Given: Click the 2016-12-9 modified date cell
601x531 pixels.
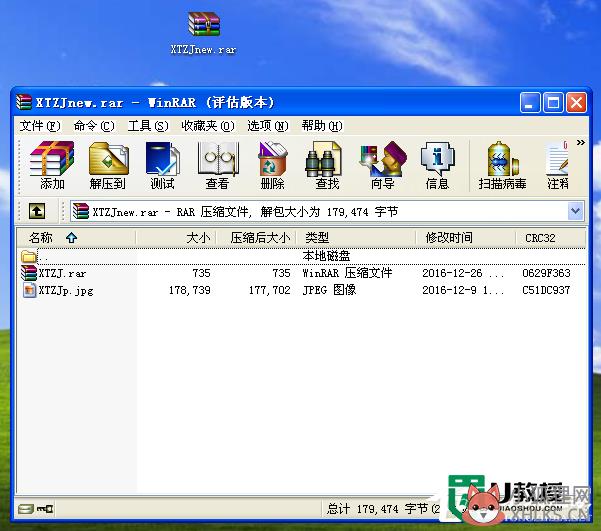Looking at the screenshot, I should point(463,290).
